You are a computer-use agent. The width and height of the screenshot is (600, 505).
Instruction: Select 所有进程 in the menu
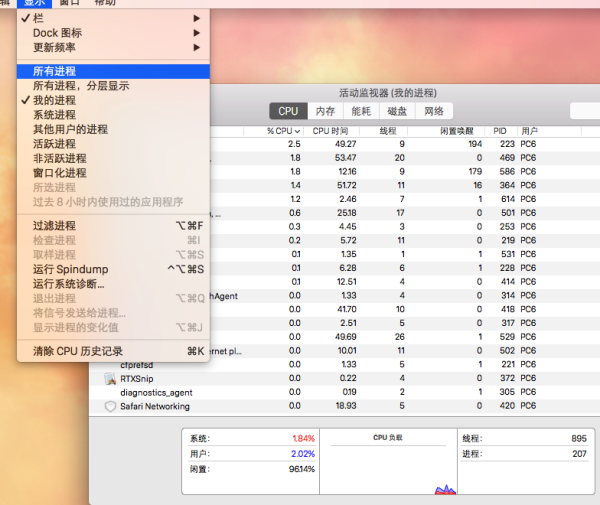tap(113, 71)
